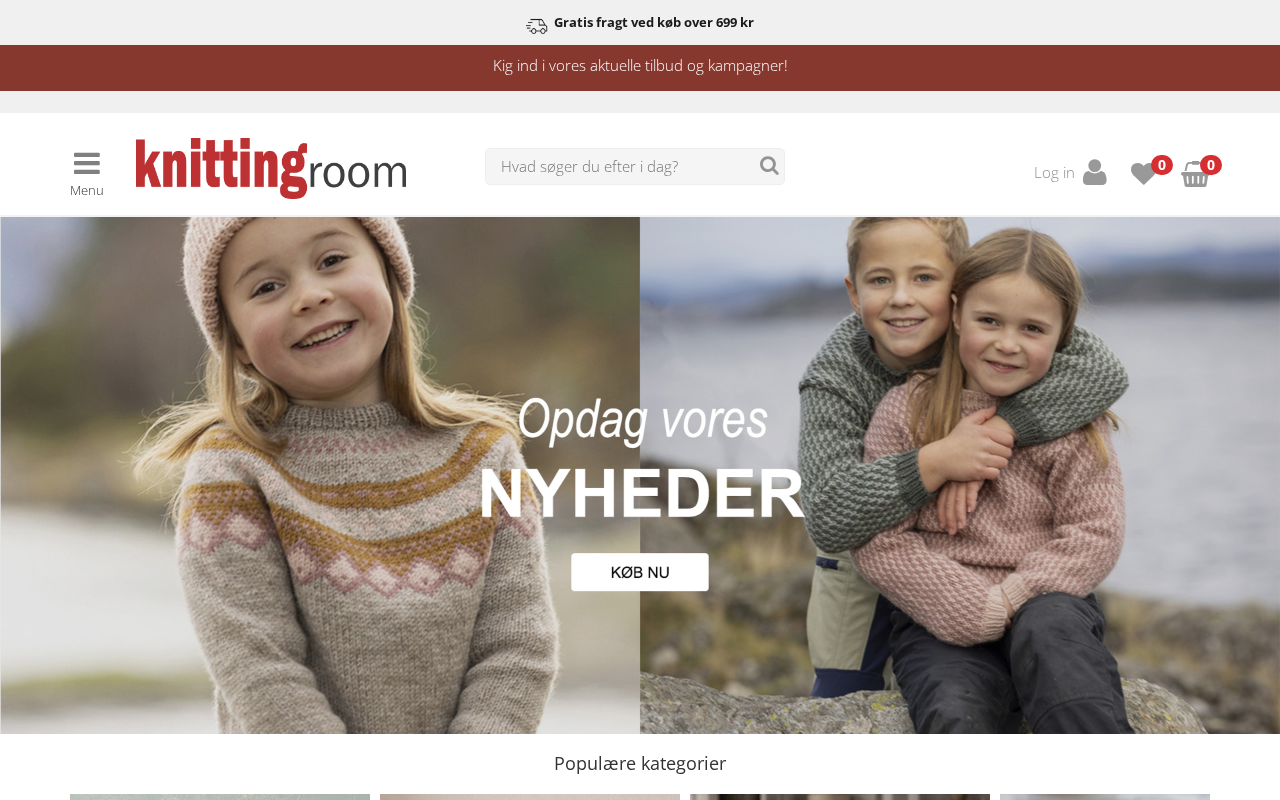Open the first popular category thumbnail
The height and width of the screenshot is (800, 1280).
pyautogui.click(x=220, y=797)
